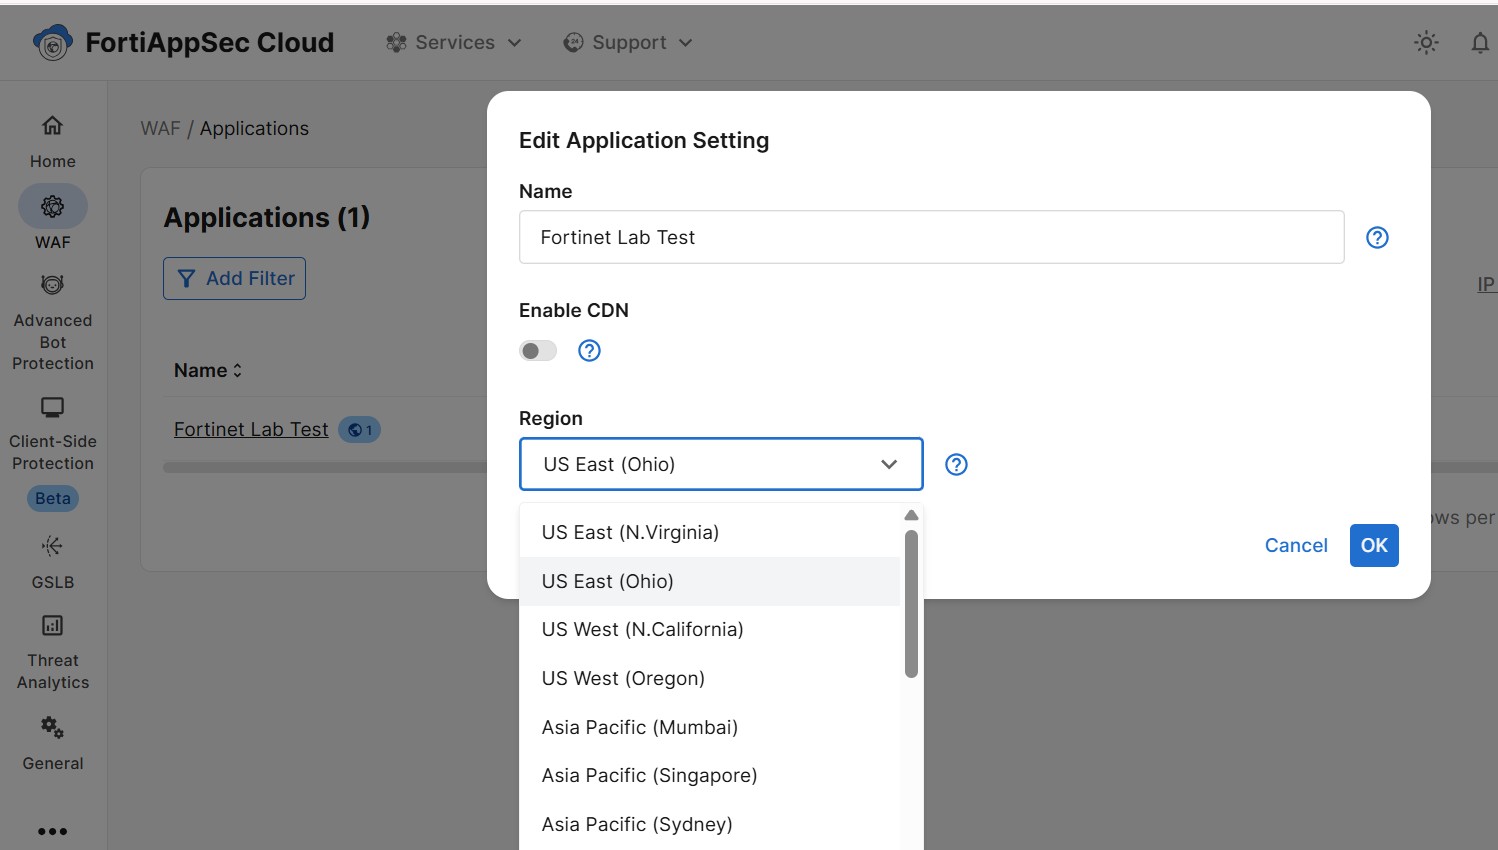This screenshot has width=1498, height=850.
Task: Expand the Services menu
Action: pyautogui.click(x=454, y=43)
